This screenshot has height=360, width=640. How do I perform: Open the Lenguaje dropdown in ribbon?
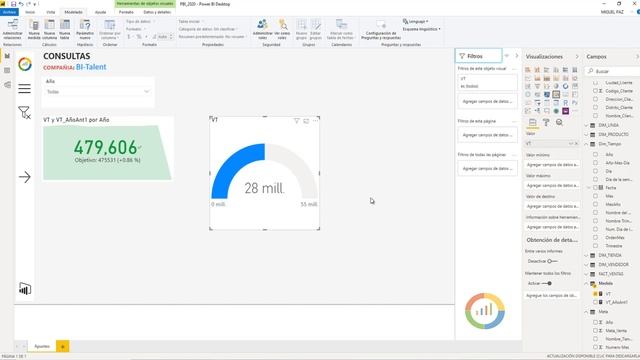coord(416,21)
